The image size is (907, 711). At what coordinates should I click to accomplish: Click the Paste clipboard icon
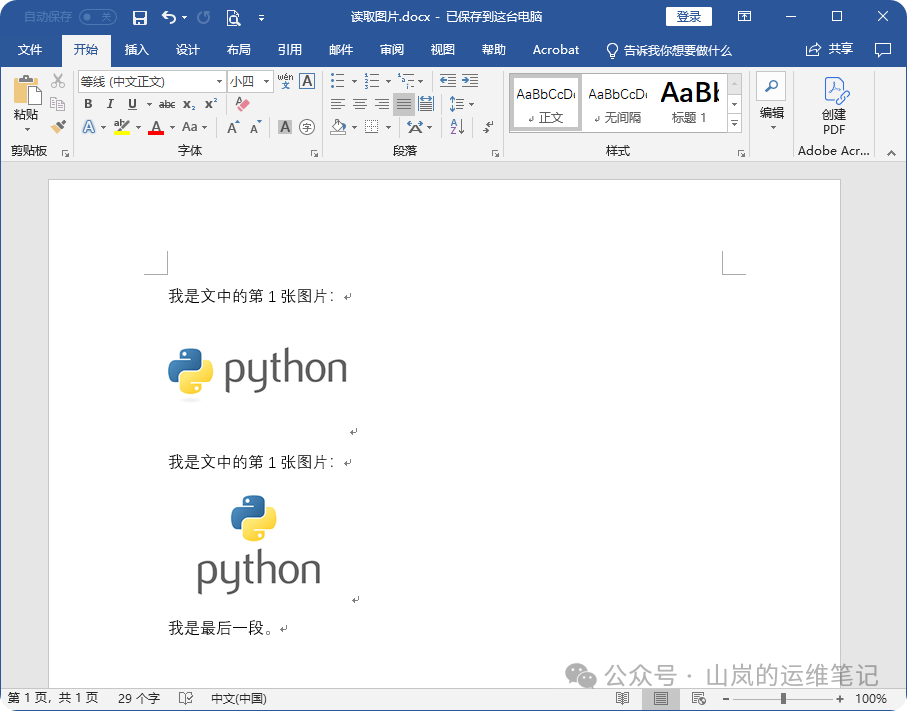(27, 90)
